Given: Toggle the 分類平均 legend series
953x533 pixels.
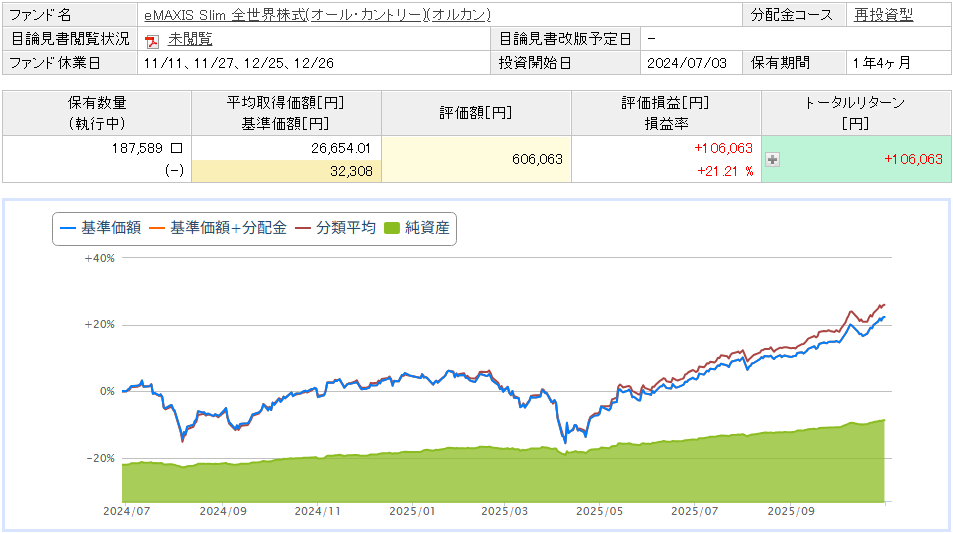Looking at the screenshot, I should coord(345,228).
